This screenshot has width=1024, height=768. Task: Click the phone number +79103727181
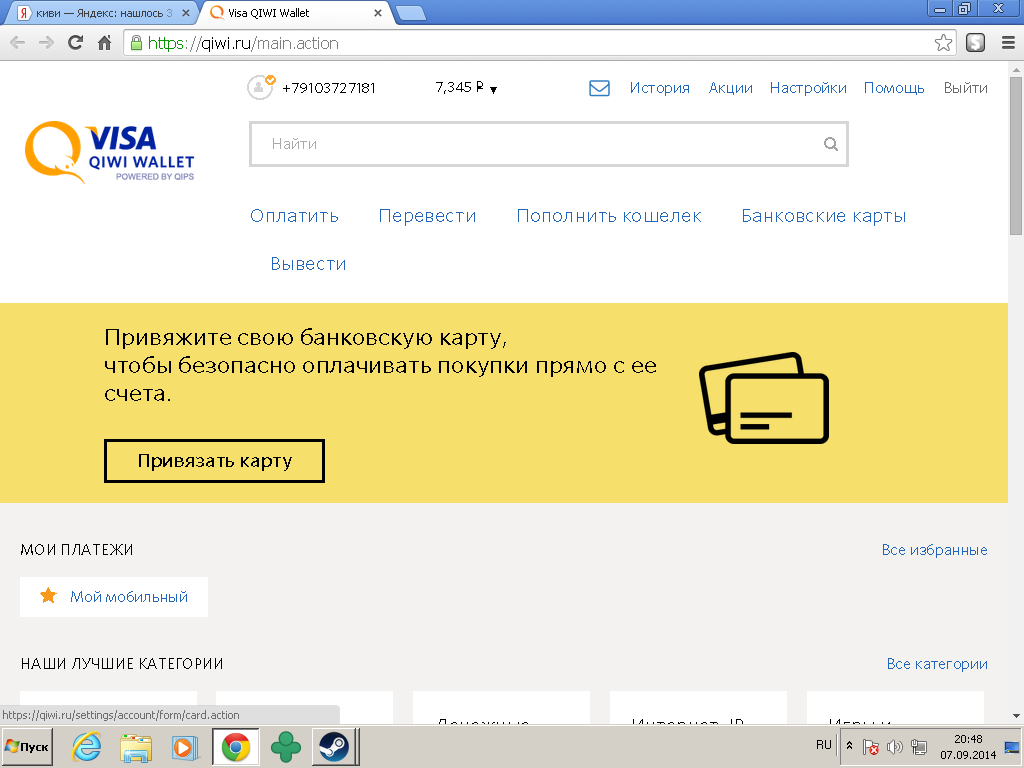tap(328, 88)
